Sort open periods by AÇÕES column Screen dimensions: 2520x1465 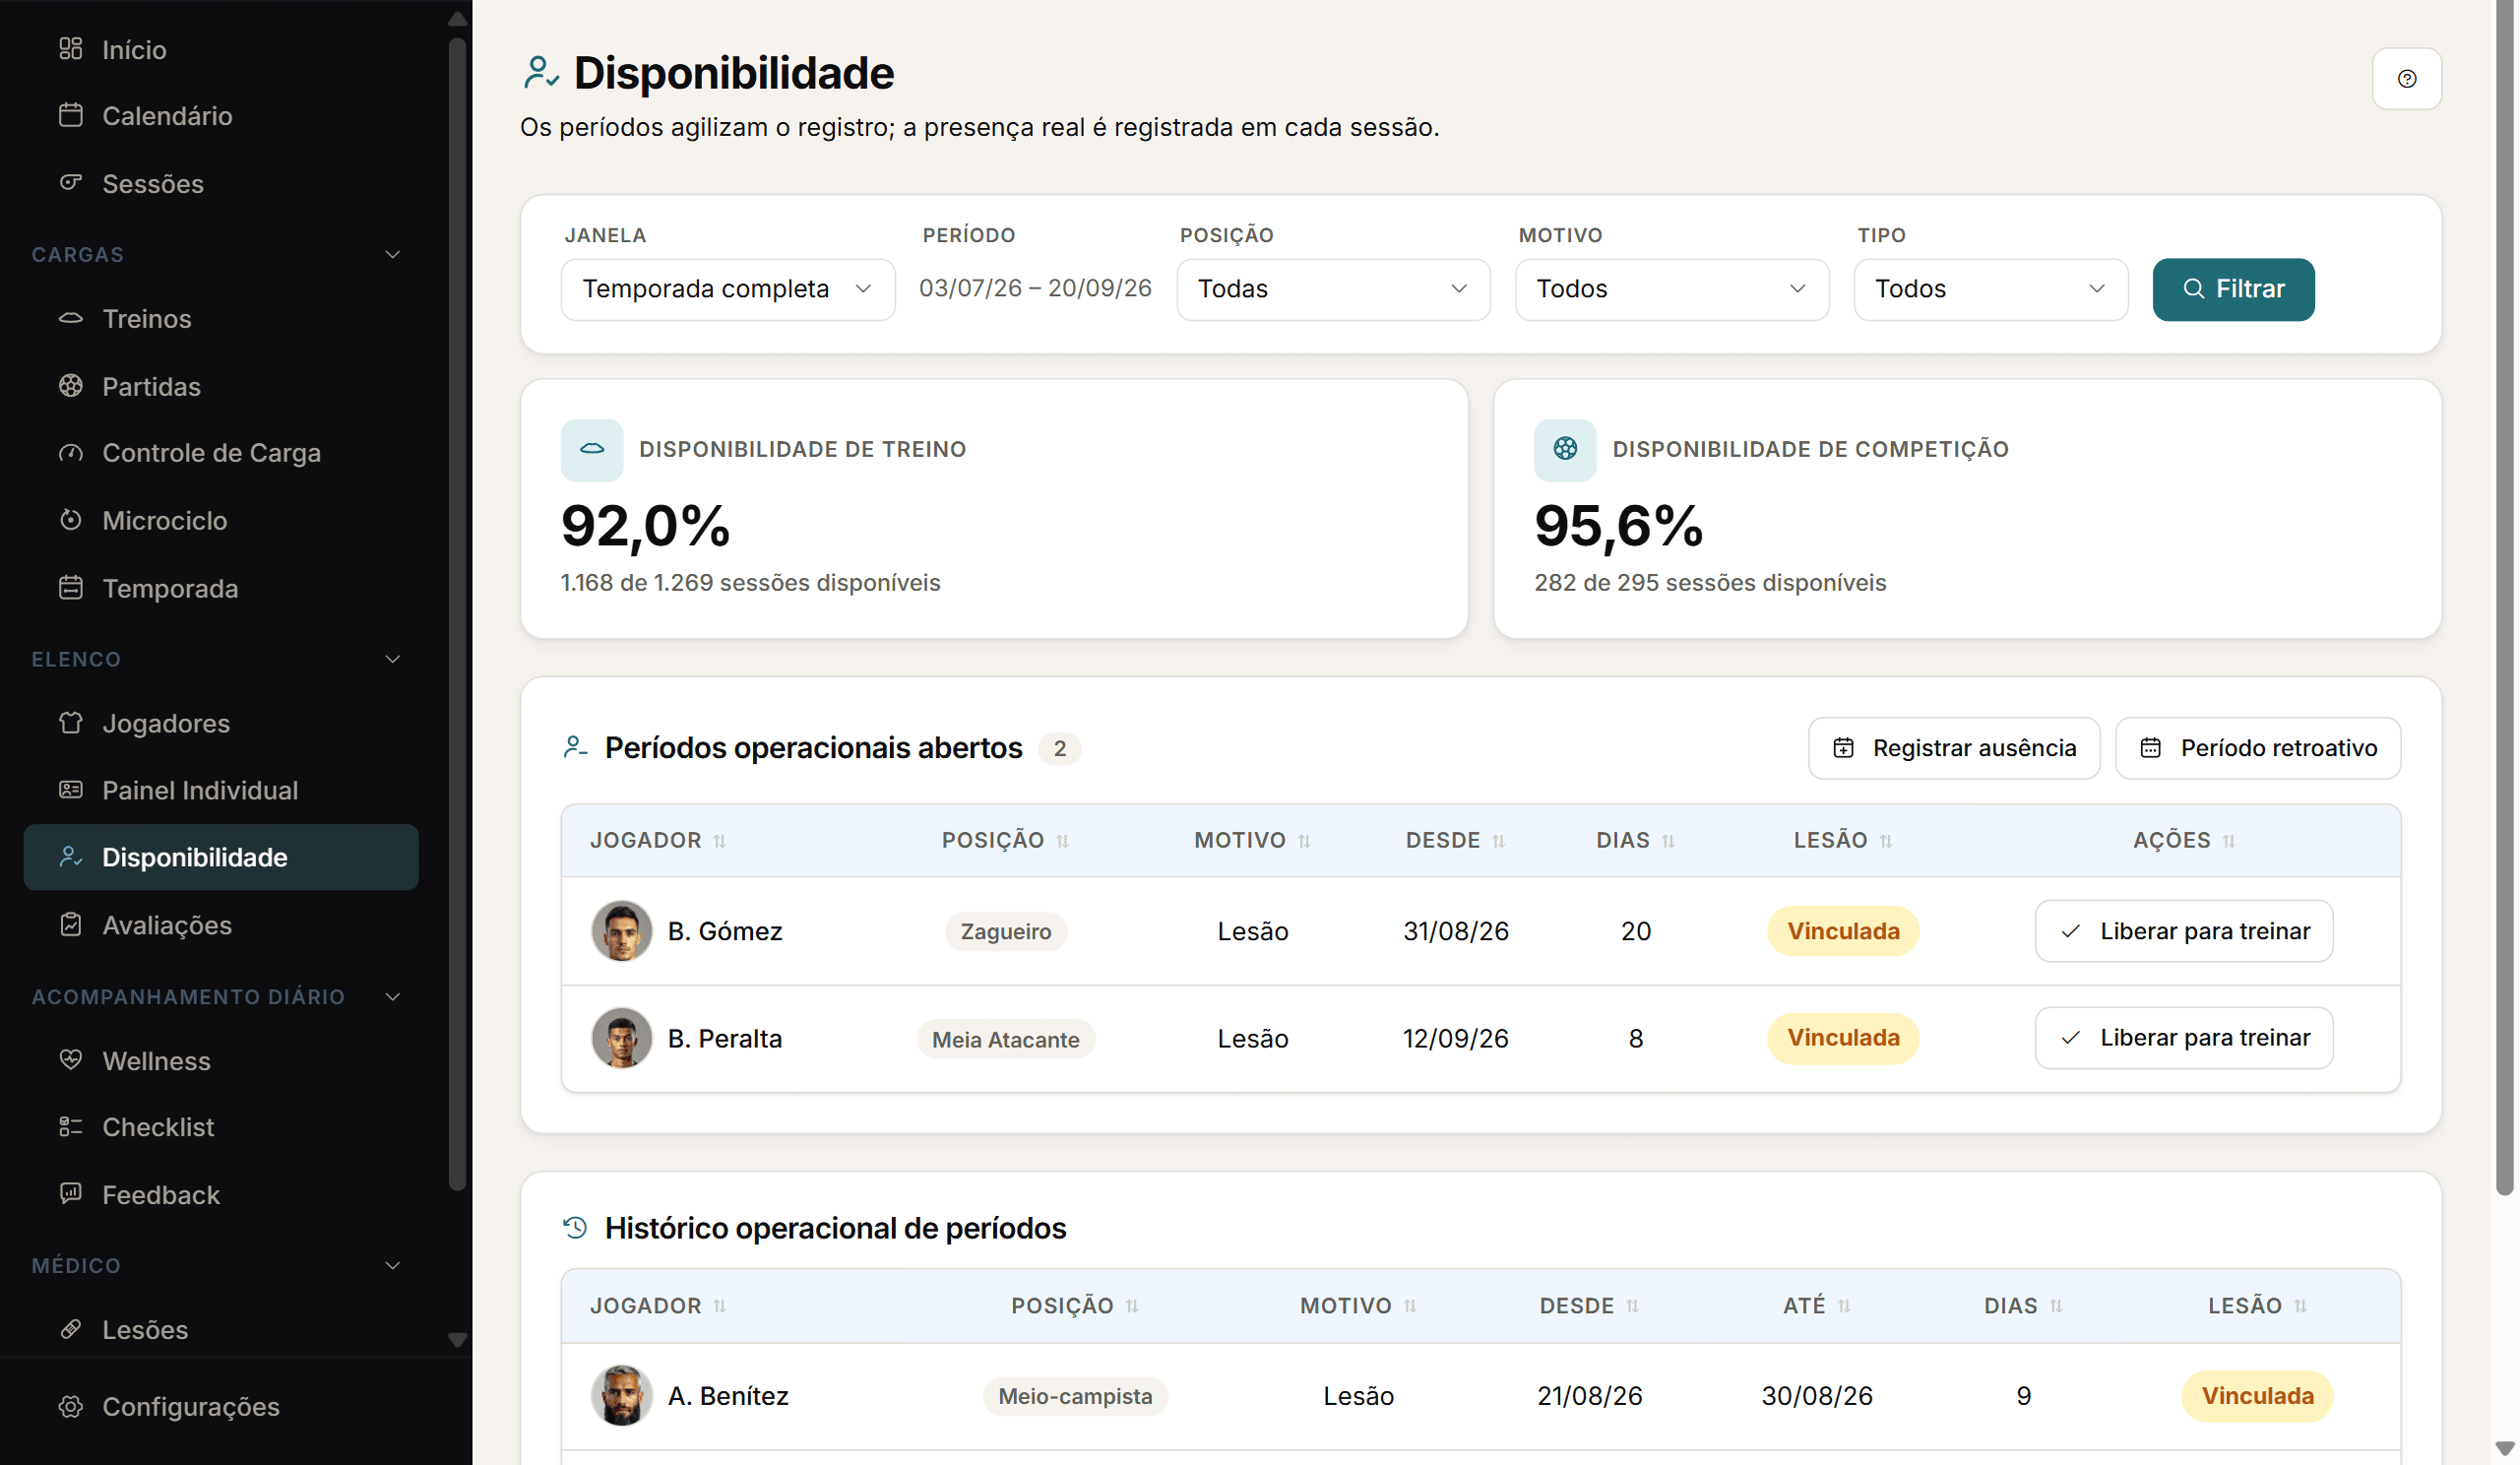pos(2183,840)
